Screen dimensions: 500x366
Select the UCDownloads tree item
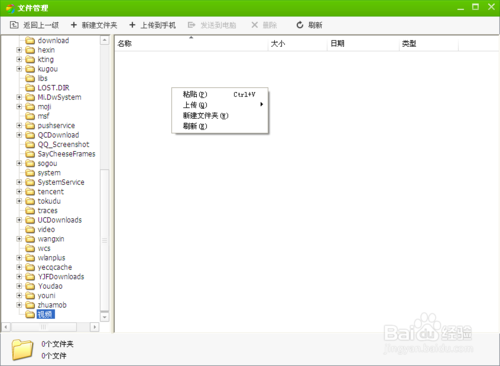coord(60,220)
